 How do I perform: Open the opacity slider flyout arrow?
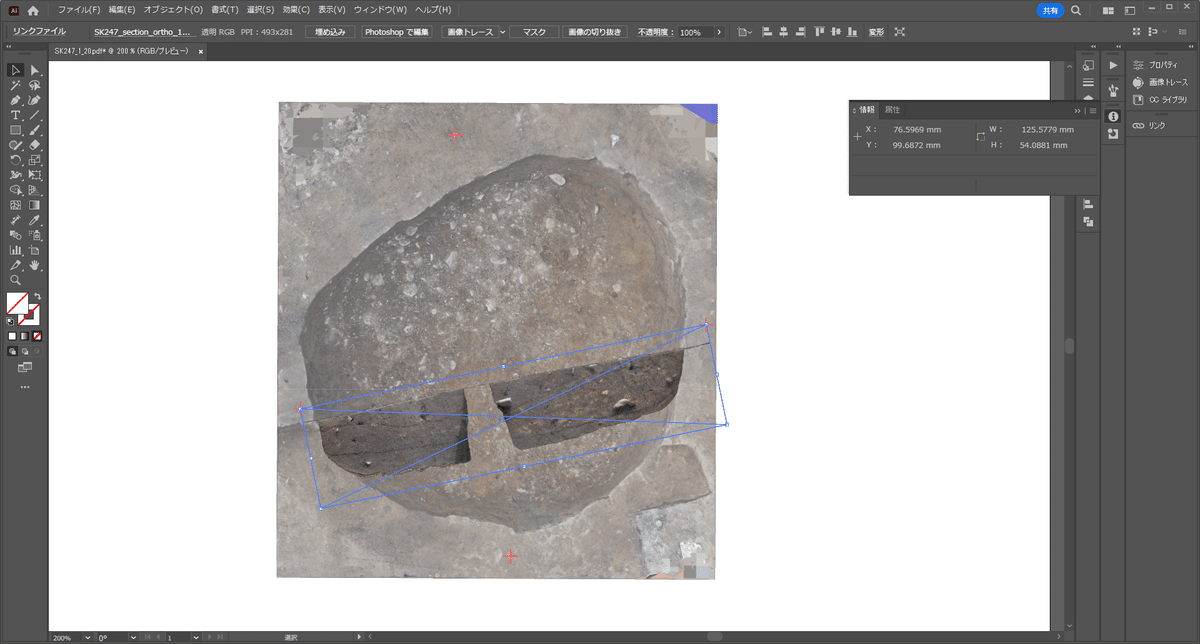tap(718, 32)
